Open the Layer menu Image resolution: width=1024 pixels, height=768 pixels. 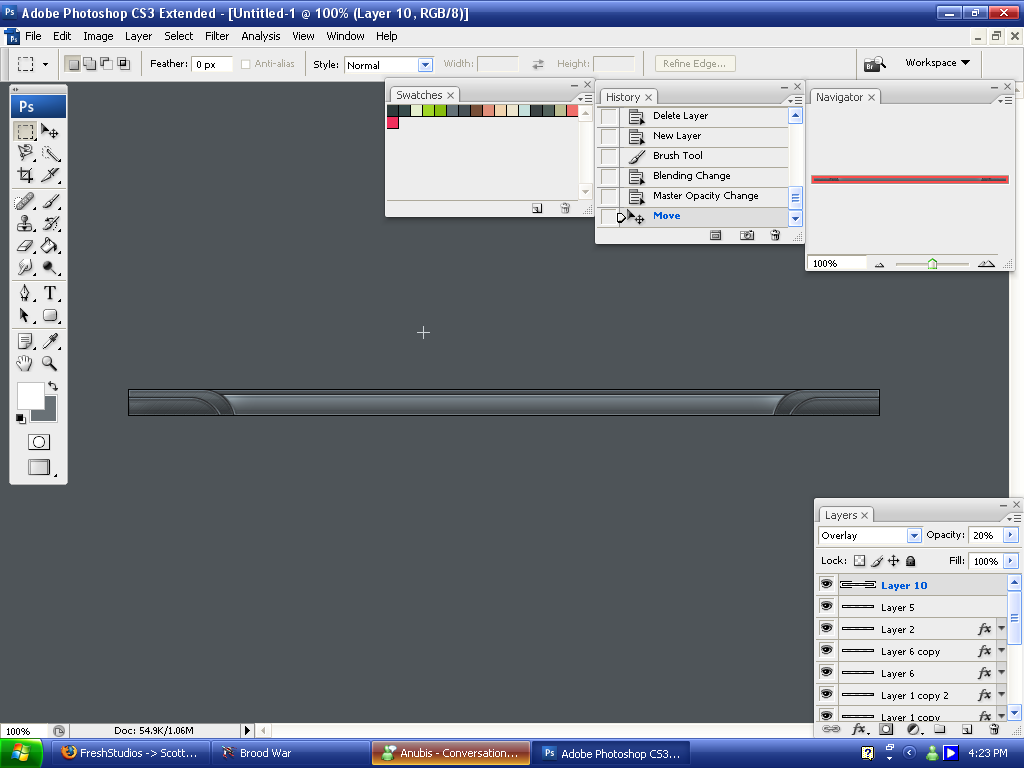pos(138,36)
